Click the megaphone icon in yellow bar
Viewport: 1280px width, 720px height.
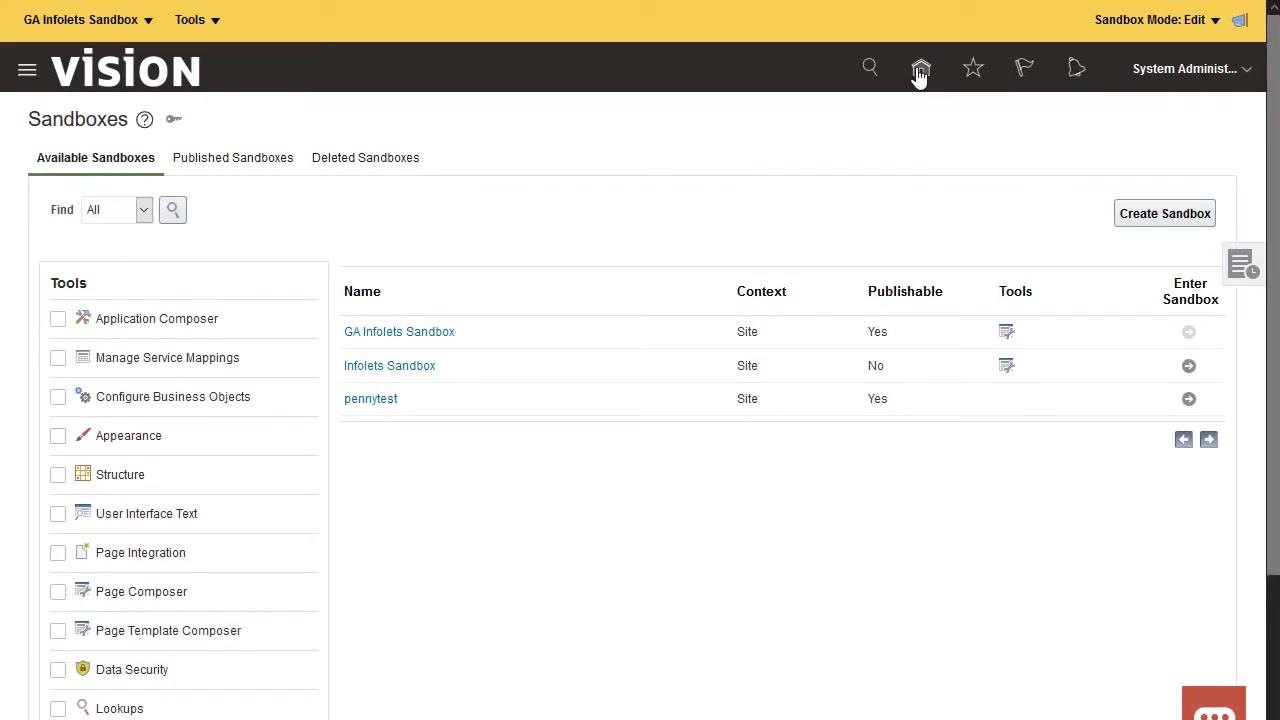pyautogui.click(x=1240, y=20)
